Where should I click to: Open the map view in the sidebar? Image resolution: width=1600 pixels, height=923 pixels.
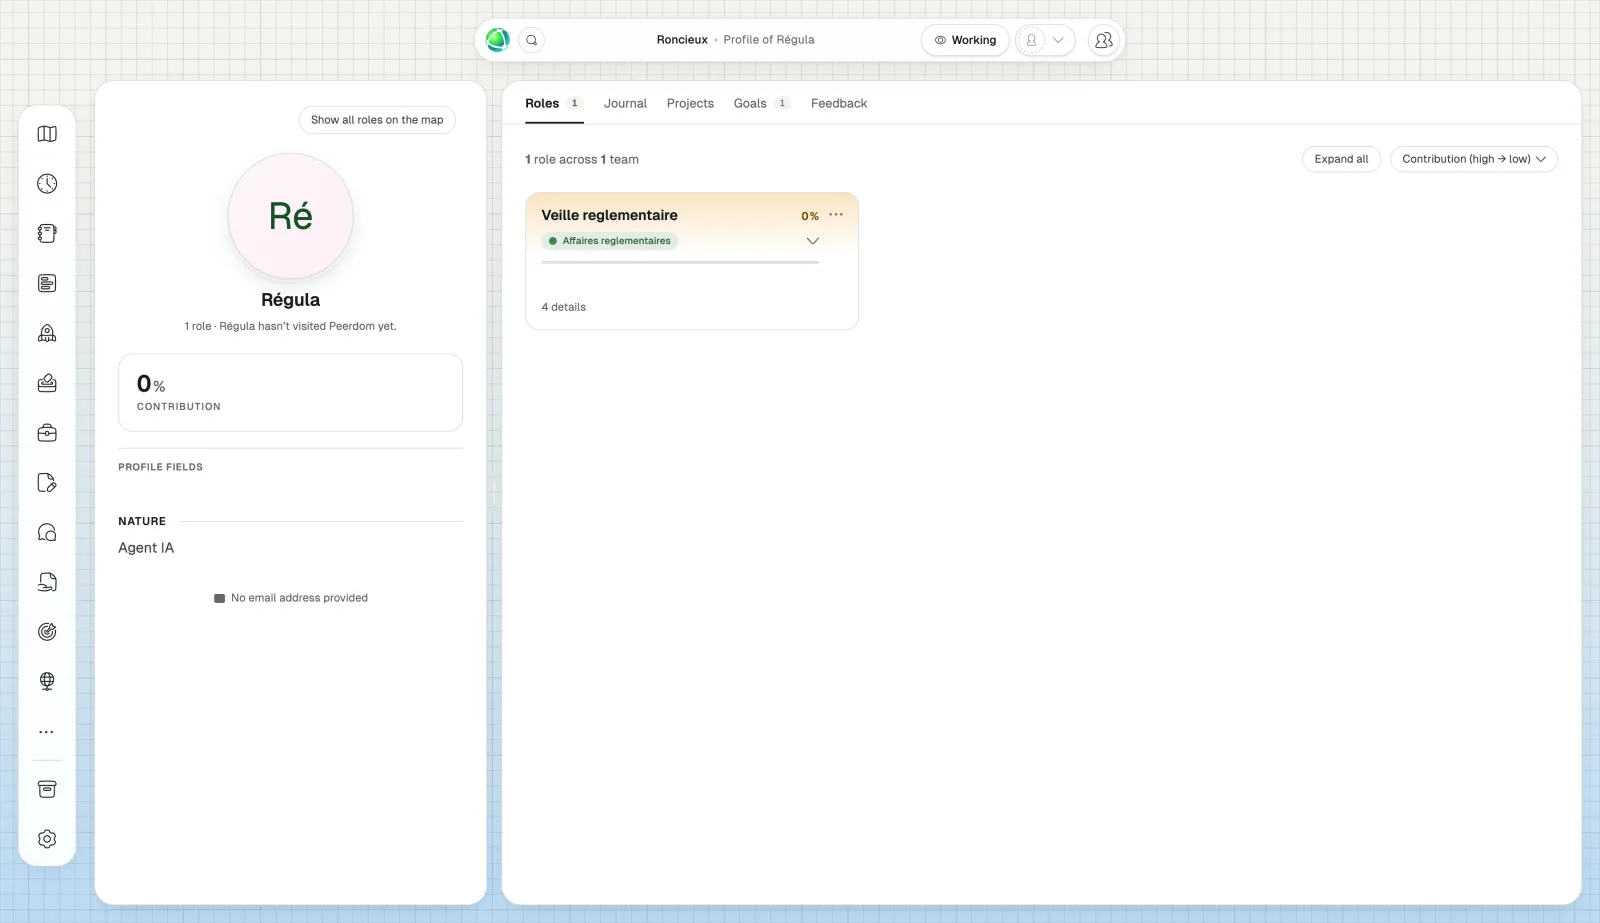tap(47, 134)
